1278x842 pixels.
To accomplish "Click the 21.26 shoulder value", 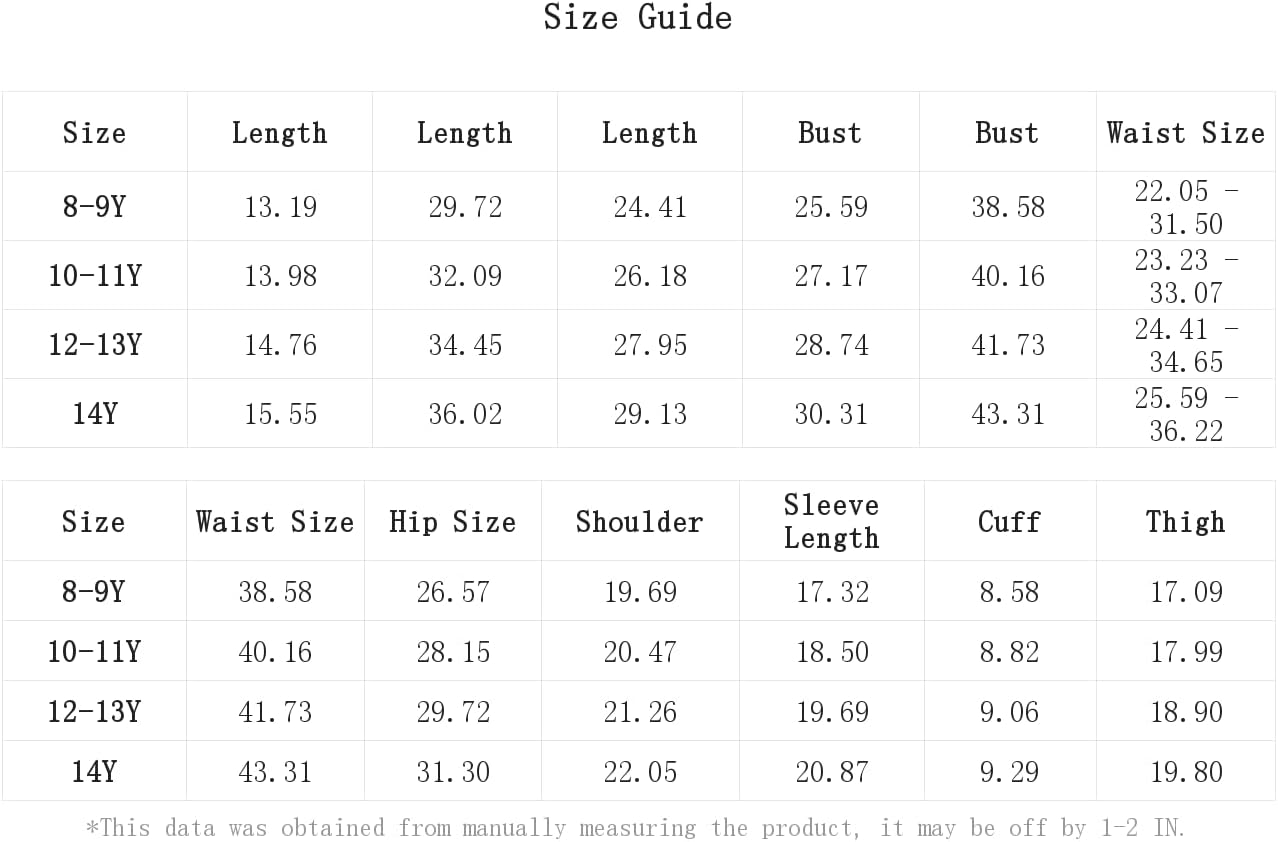I will (x=640, y=711).
